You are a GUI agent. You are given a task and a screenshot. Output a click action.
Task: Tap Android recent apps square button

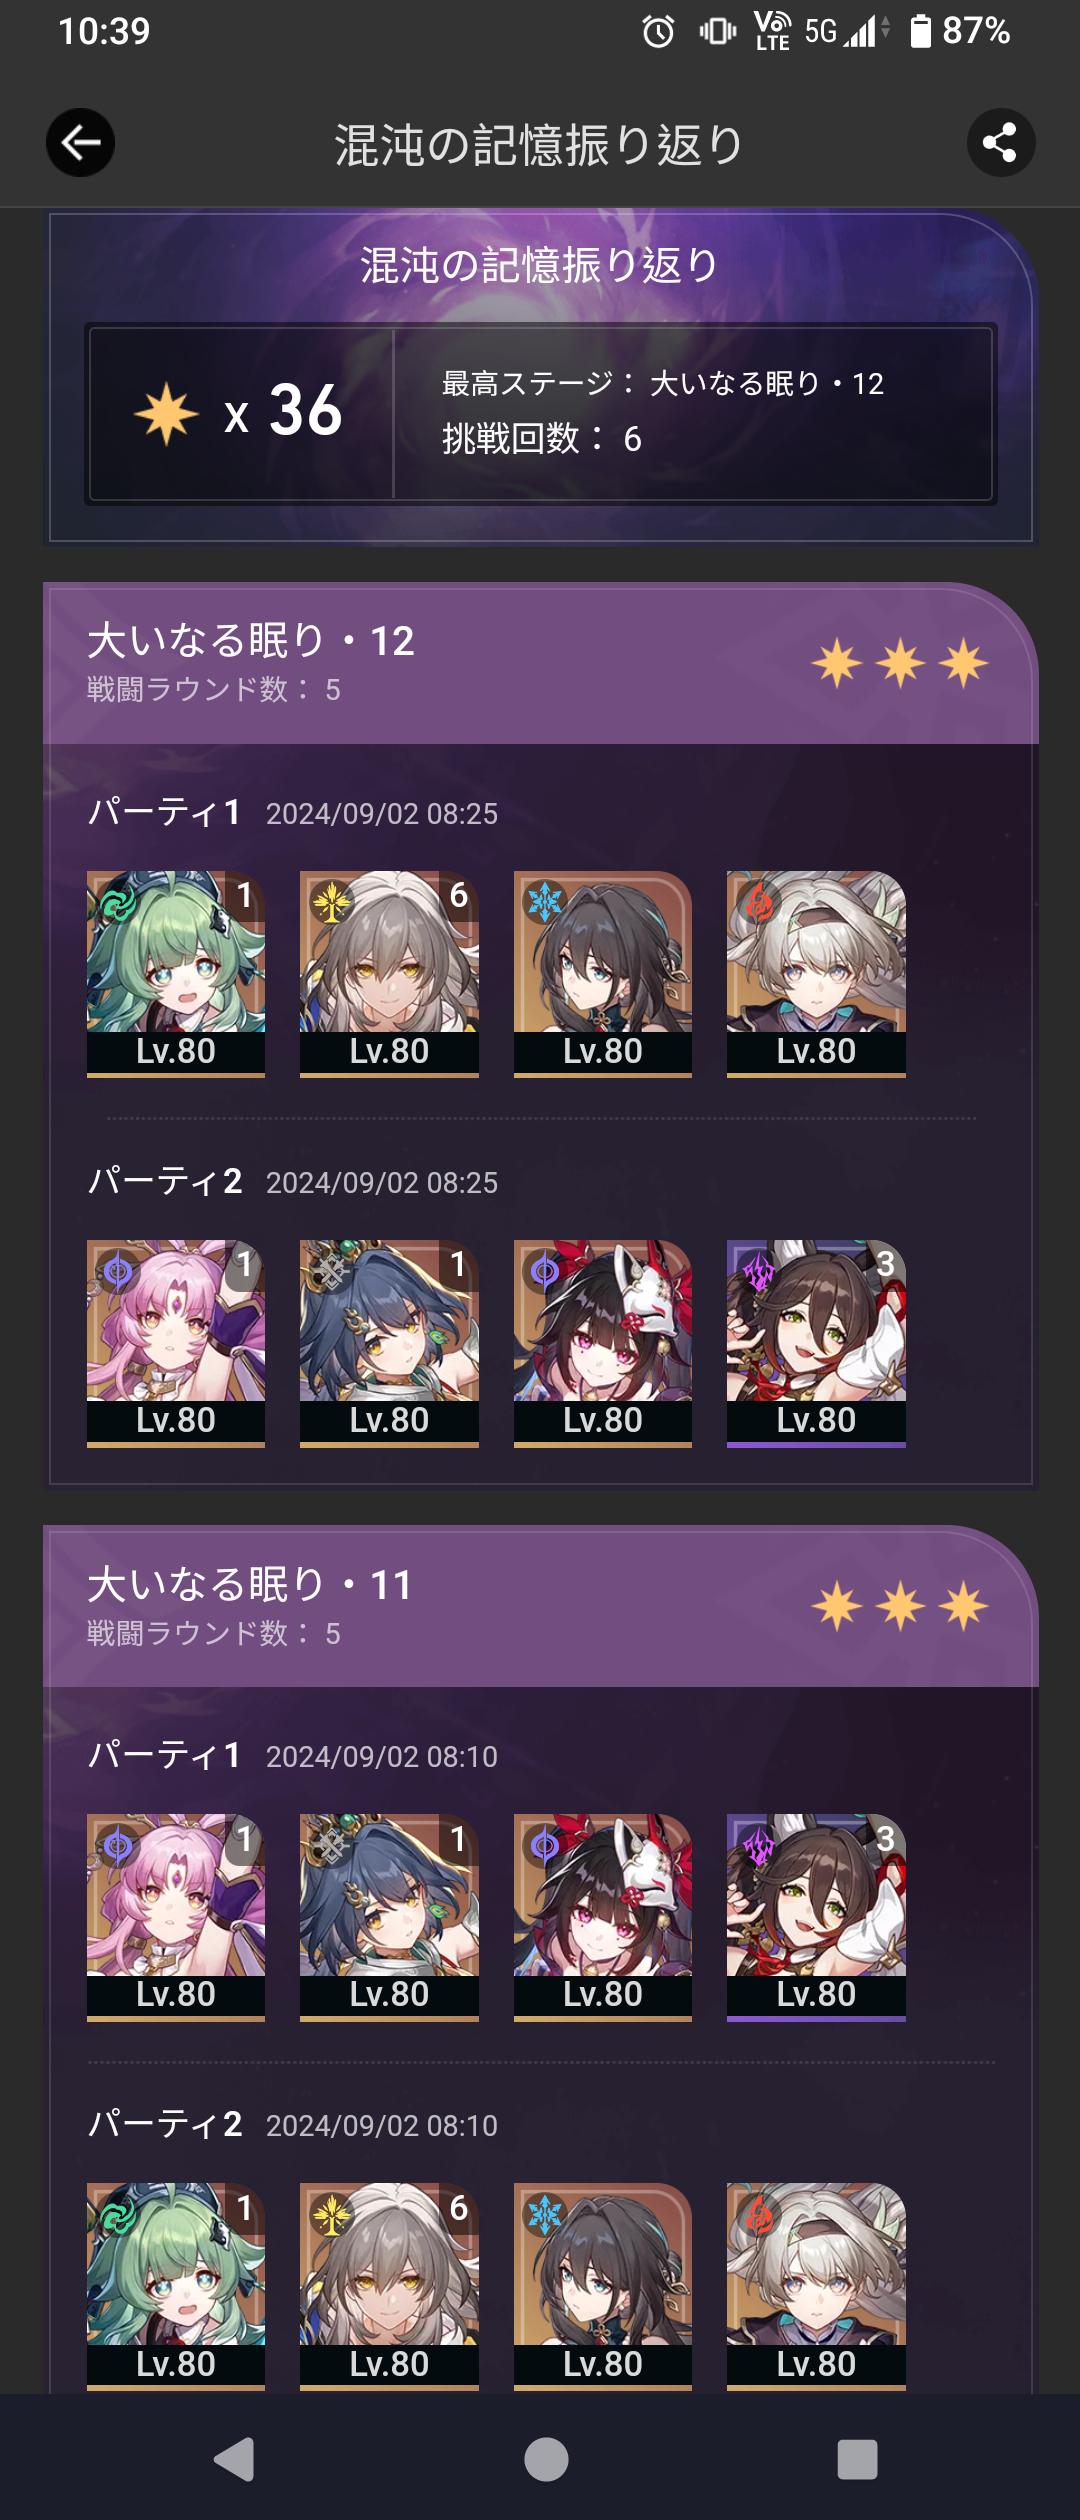[857, 2459]
